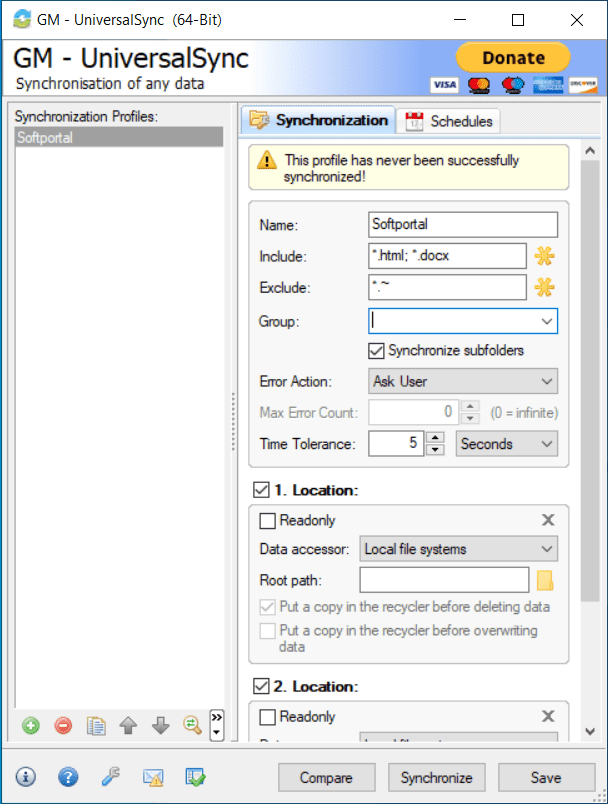Screen dimensions: 608x804
Task: Click the Name input field
Action: [x=463, y=225]
